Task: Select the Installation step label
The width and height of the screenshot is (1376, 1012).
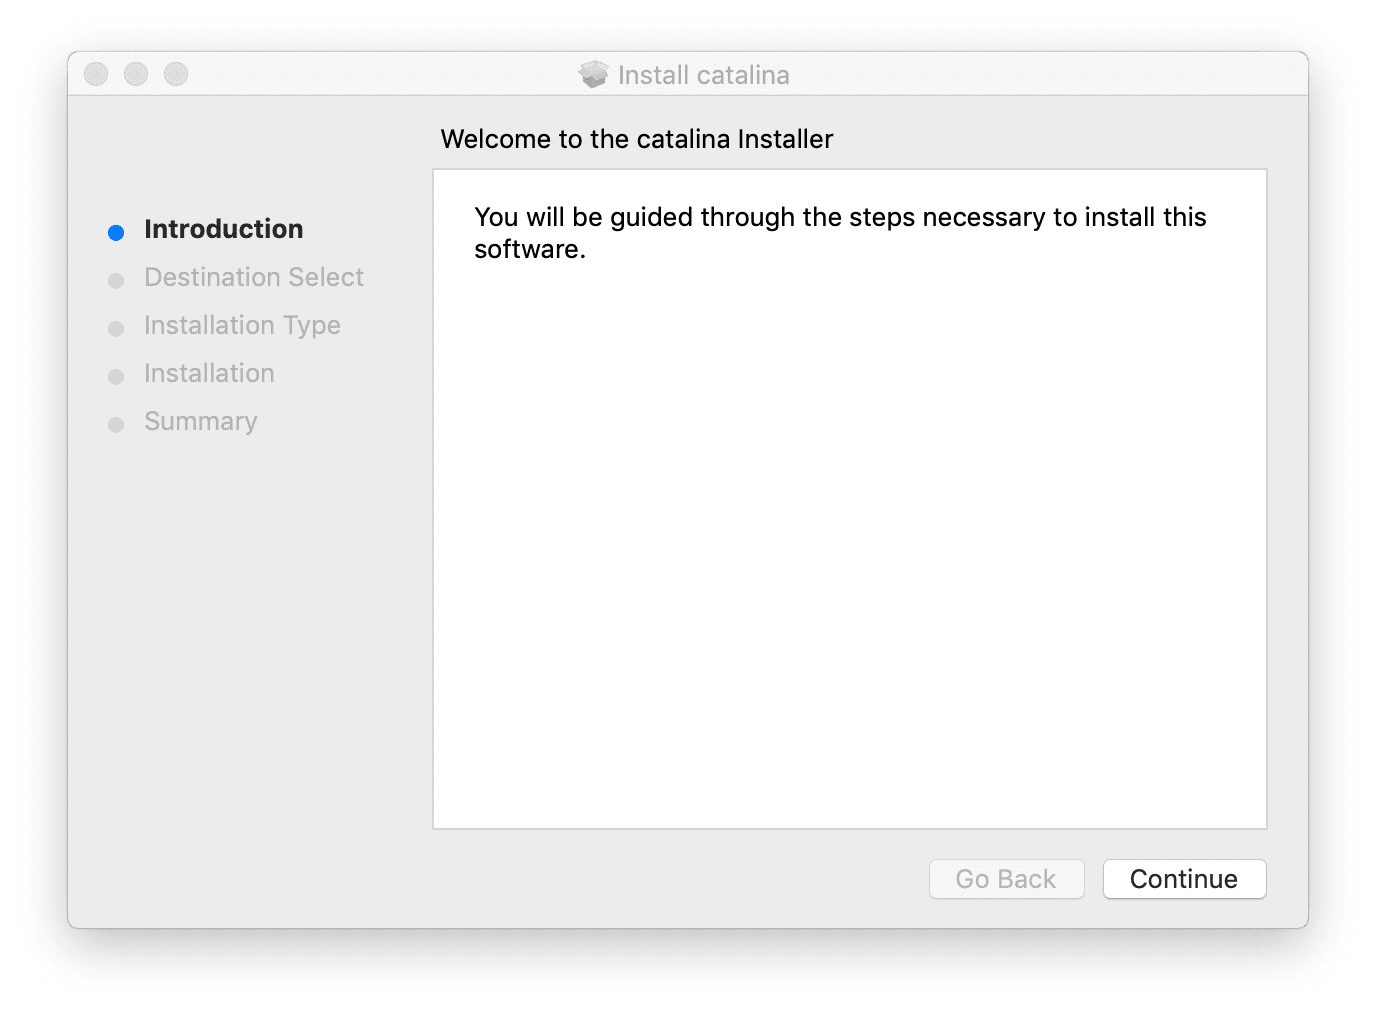Action: [x=209, y=373]
